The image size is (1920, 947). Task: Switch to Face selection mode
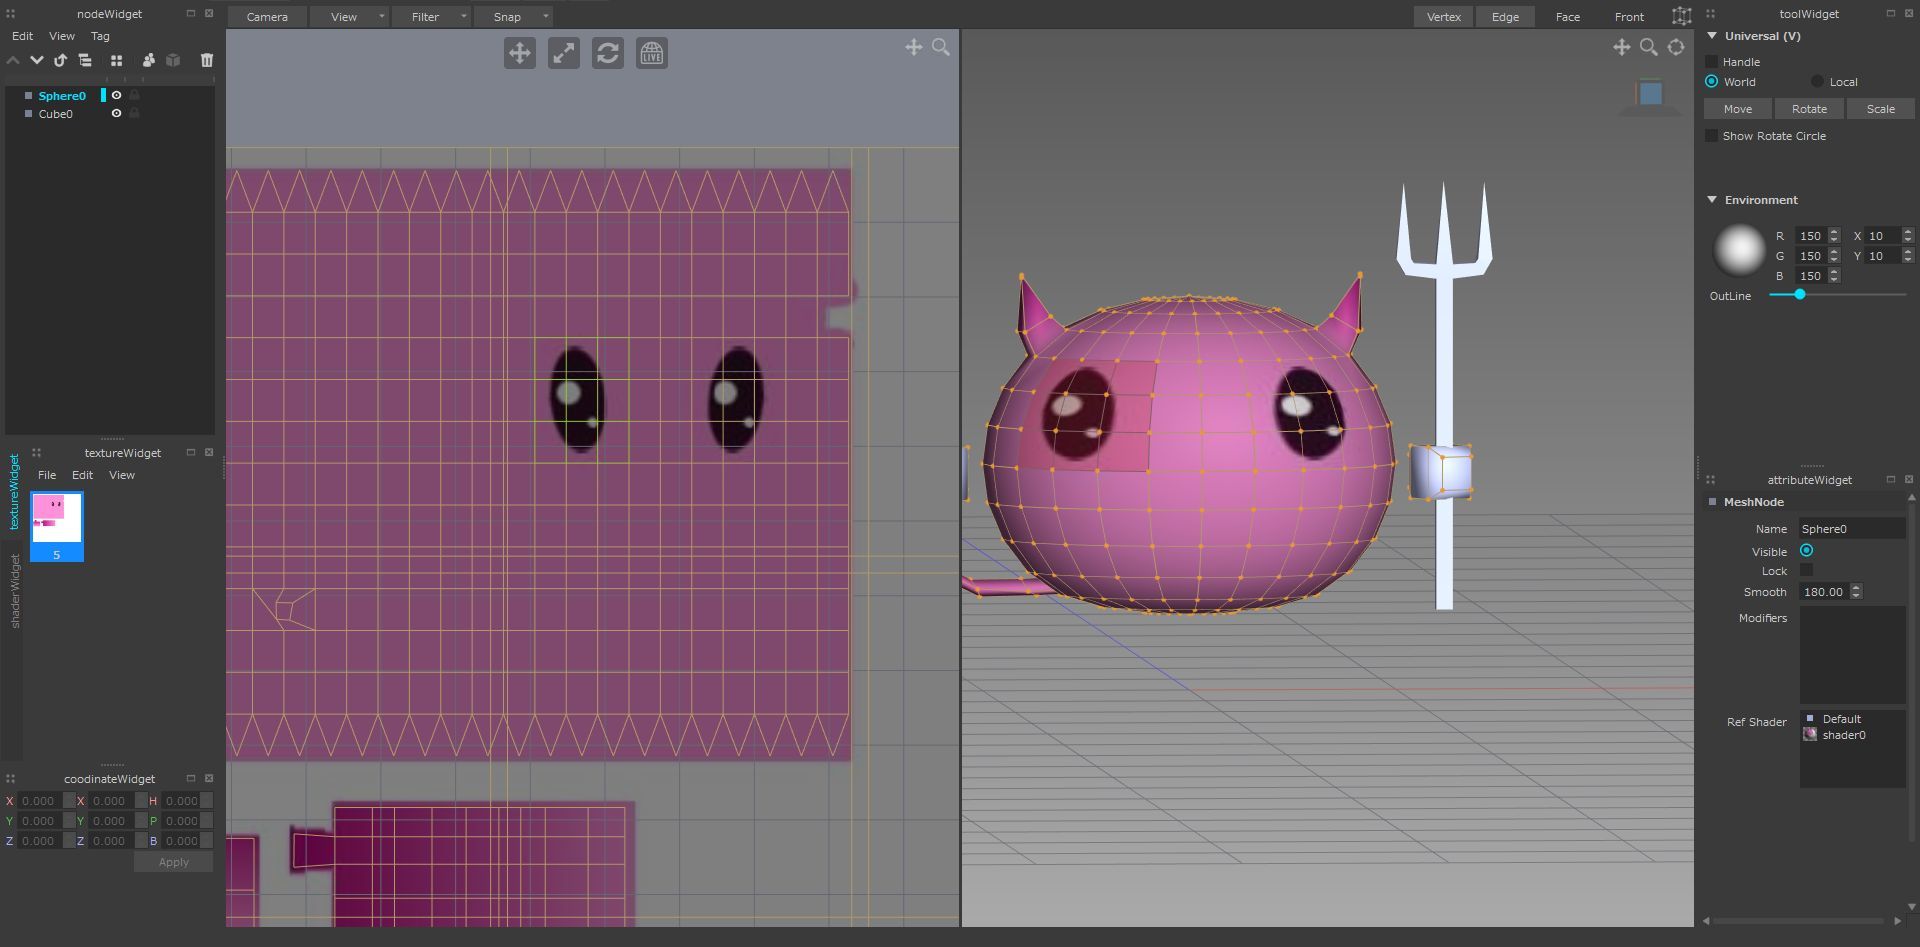pyautogui.click(x=1568, y=17)
